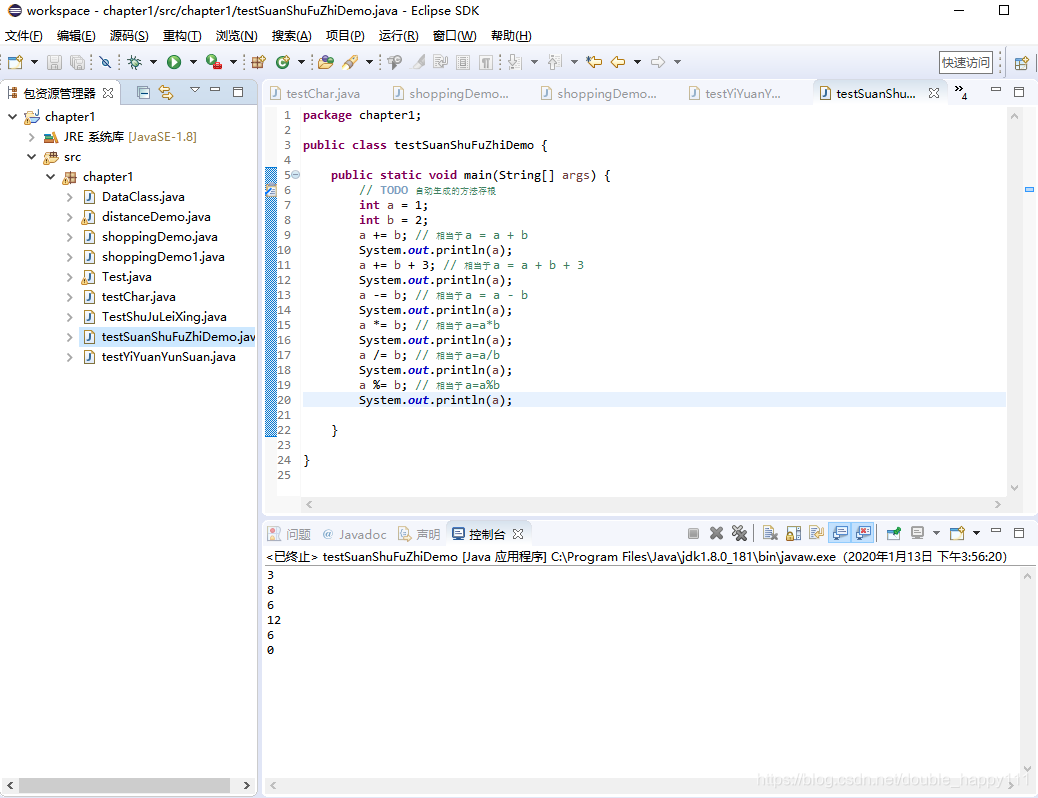Click Collapse All in Package Explorer

pos(143,93)
